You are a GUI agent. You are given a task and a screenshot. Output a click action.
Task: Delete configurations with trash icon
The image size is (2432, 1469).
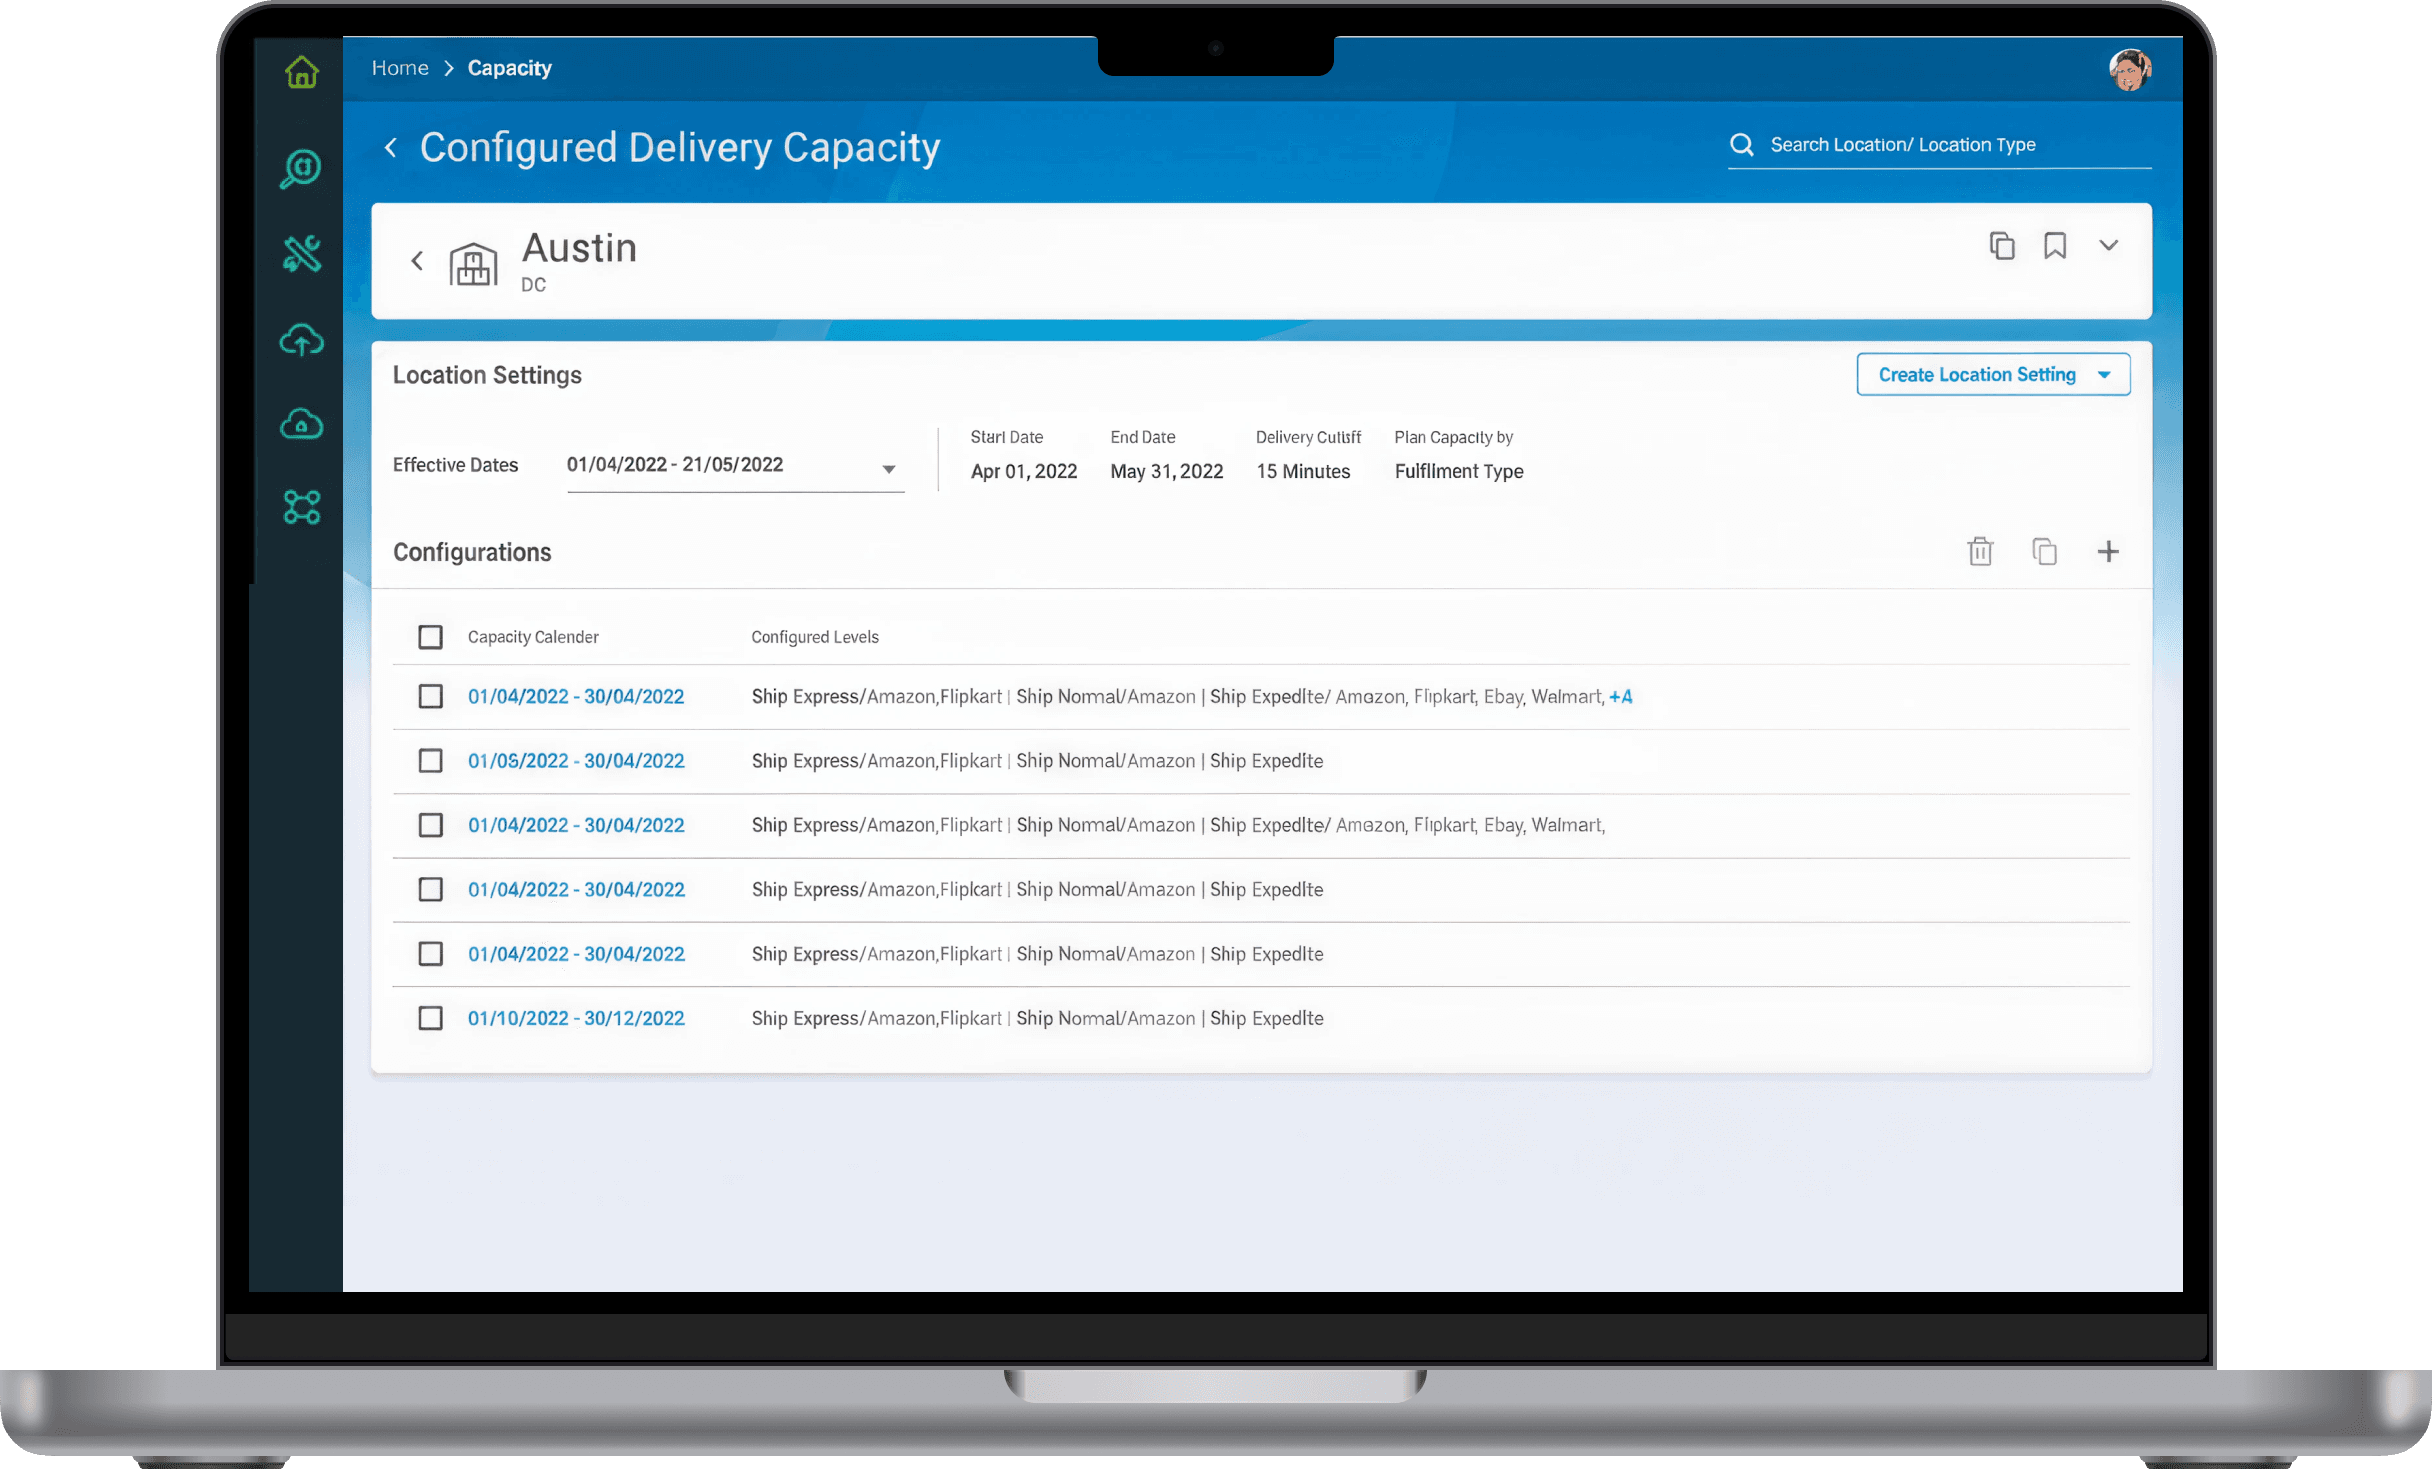[x=1980, y=551]
